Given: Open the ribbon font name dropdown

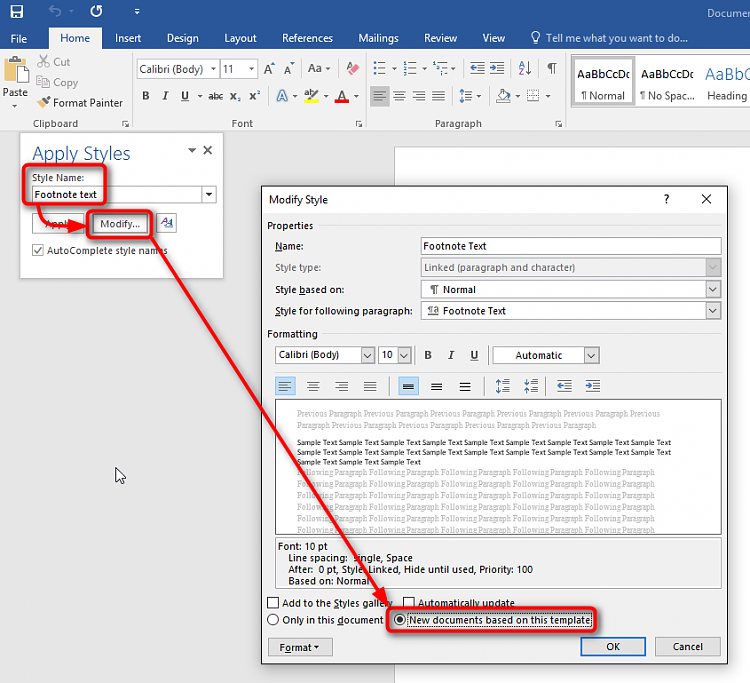Looking at the screenshot, I should pos(213,69).
